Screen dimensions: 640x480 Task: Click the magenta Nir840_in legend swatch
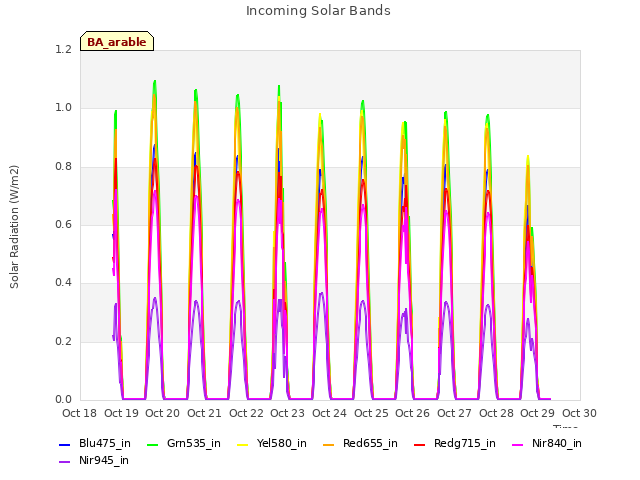(518, 444)
